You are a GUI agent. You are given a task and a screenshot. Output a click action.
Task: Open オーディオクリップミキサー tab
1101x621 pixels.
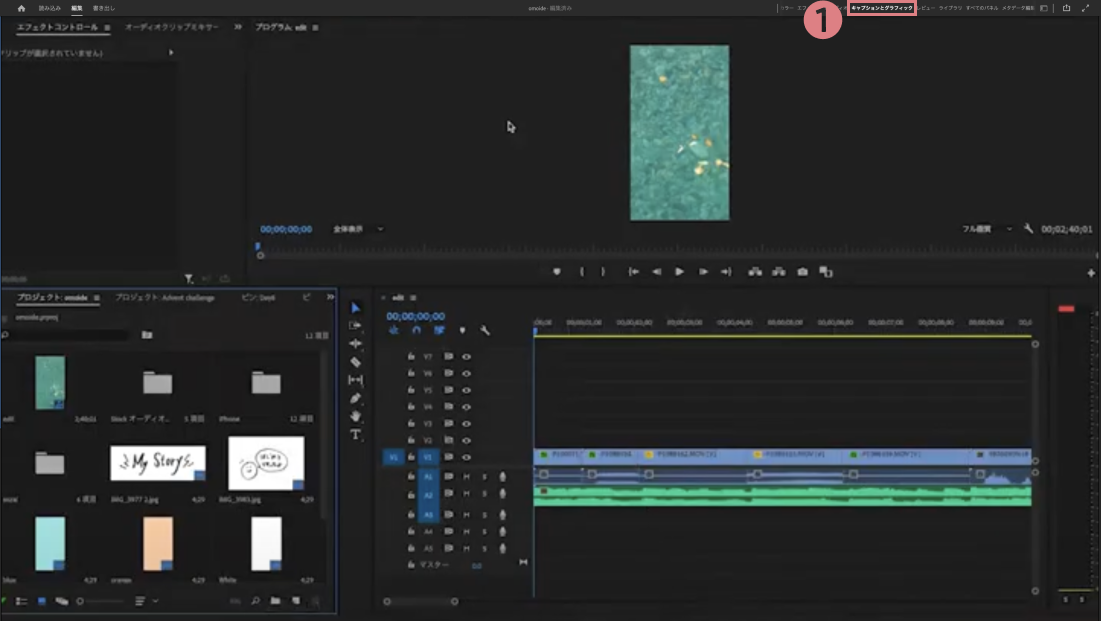point(172,27)
